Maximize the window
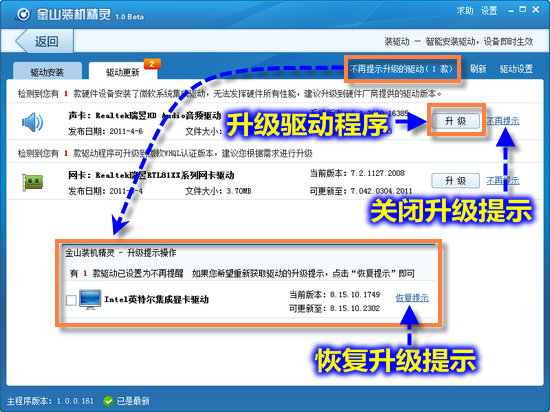This screenshot has width=550, height=412. point(523,10)
